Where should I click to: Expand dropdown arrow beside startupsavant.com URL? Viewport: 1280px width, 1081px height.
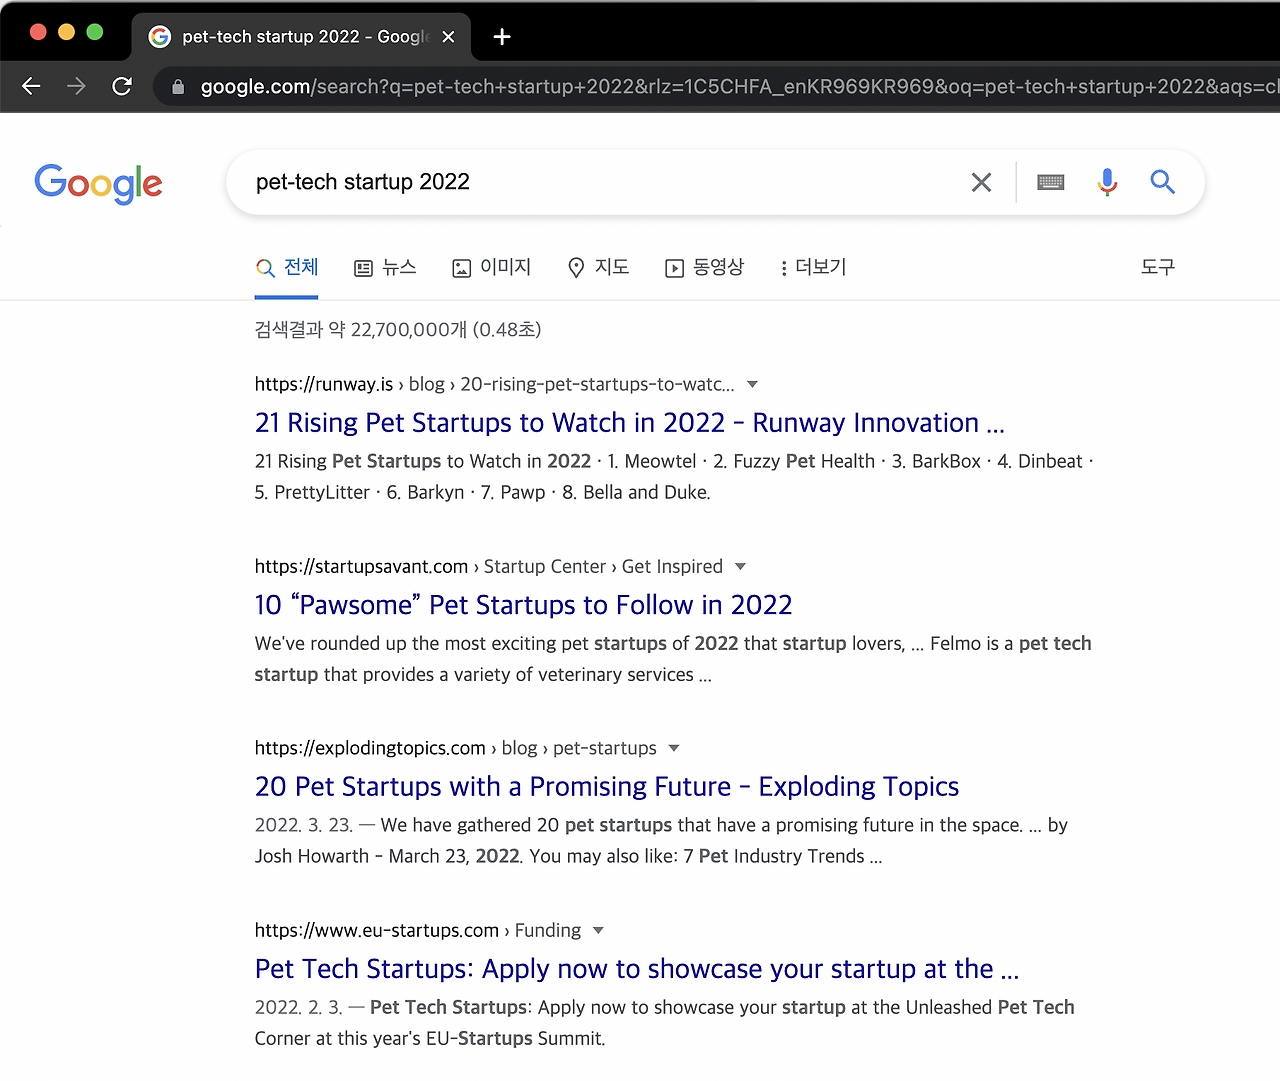pos(741,566)
